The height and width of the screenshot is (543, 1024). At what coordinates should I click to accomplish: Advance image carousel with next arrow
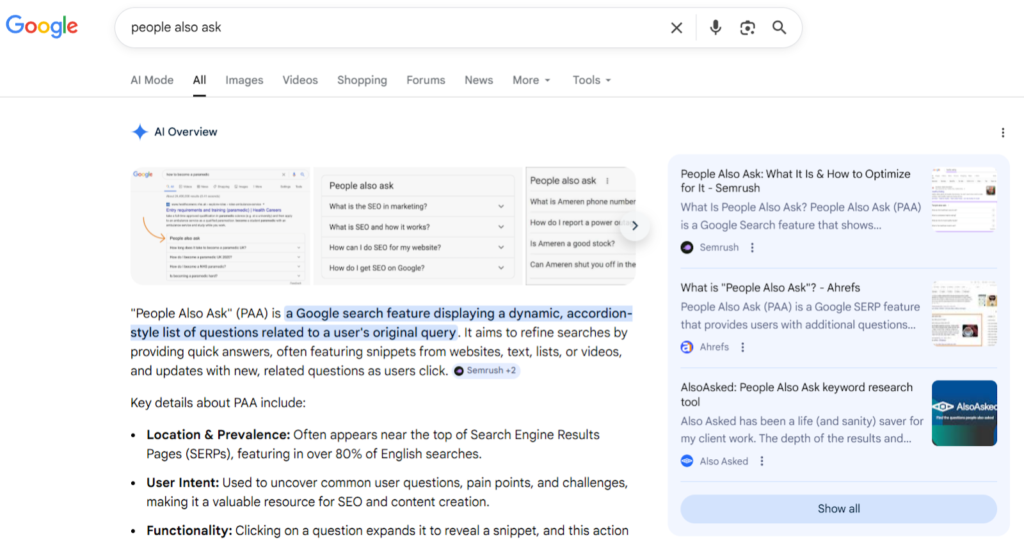coord(634,226)
